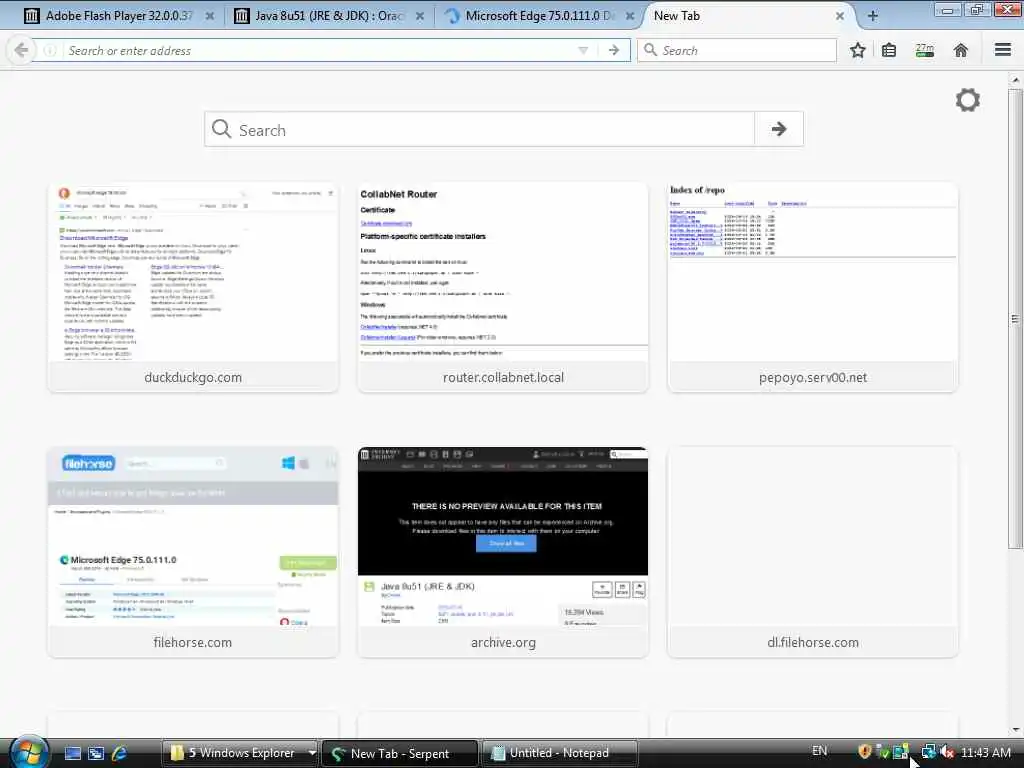Click the magnifier icon in toolbar search box

(650, 50)
